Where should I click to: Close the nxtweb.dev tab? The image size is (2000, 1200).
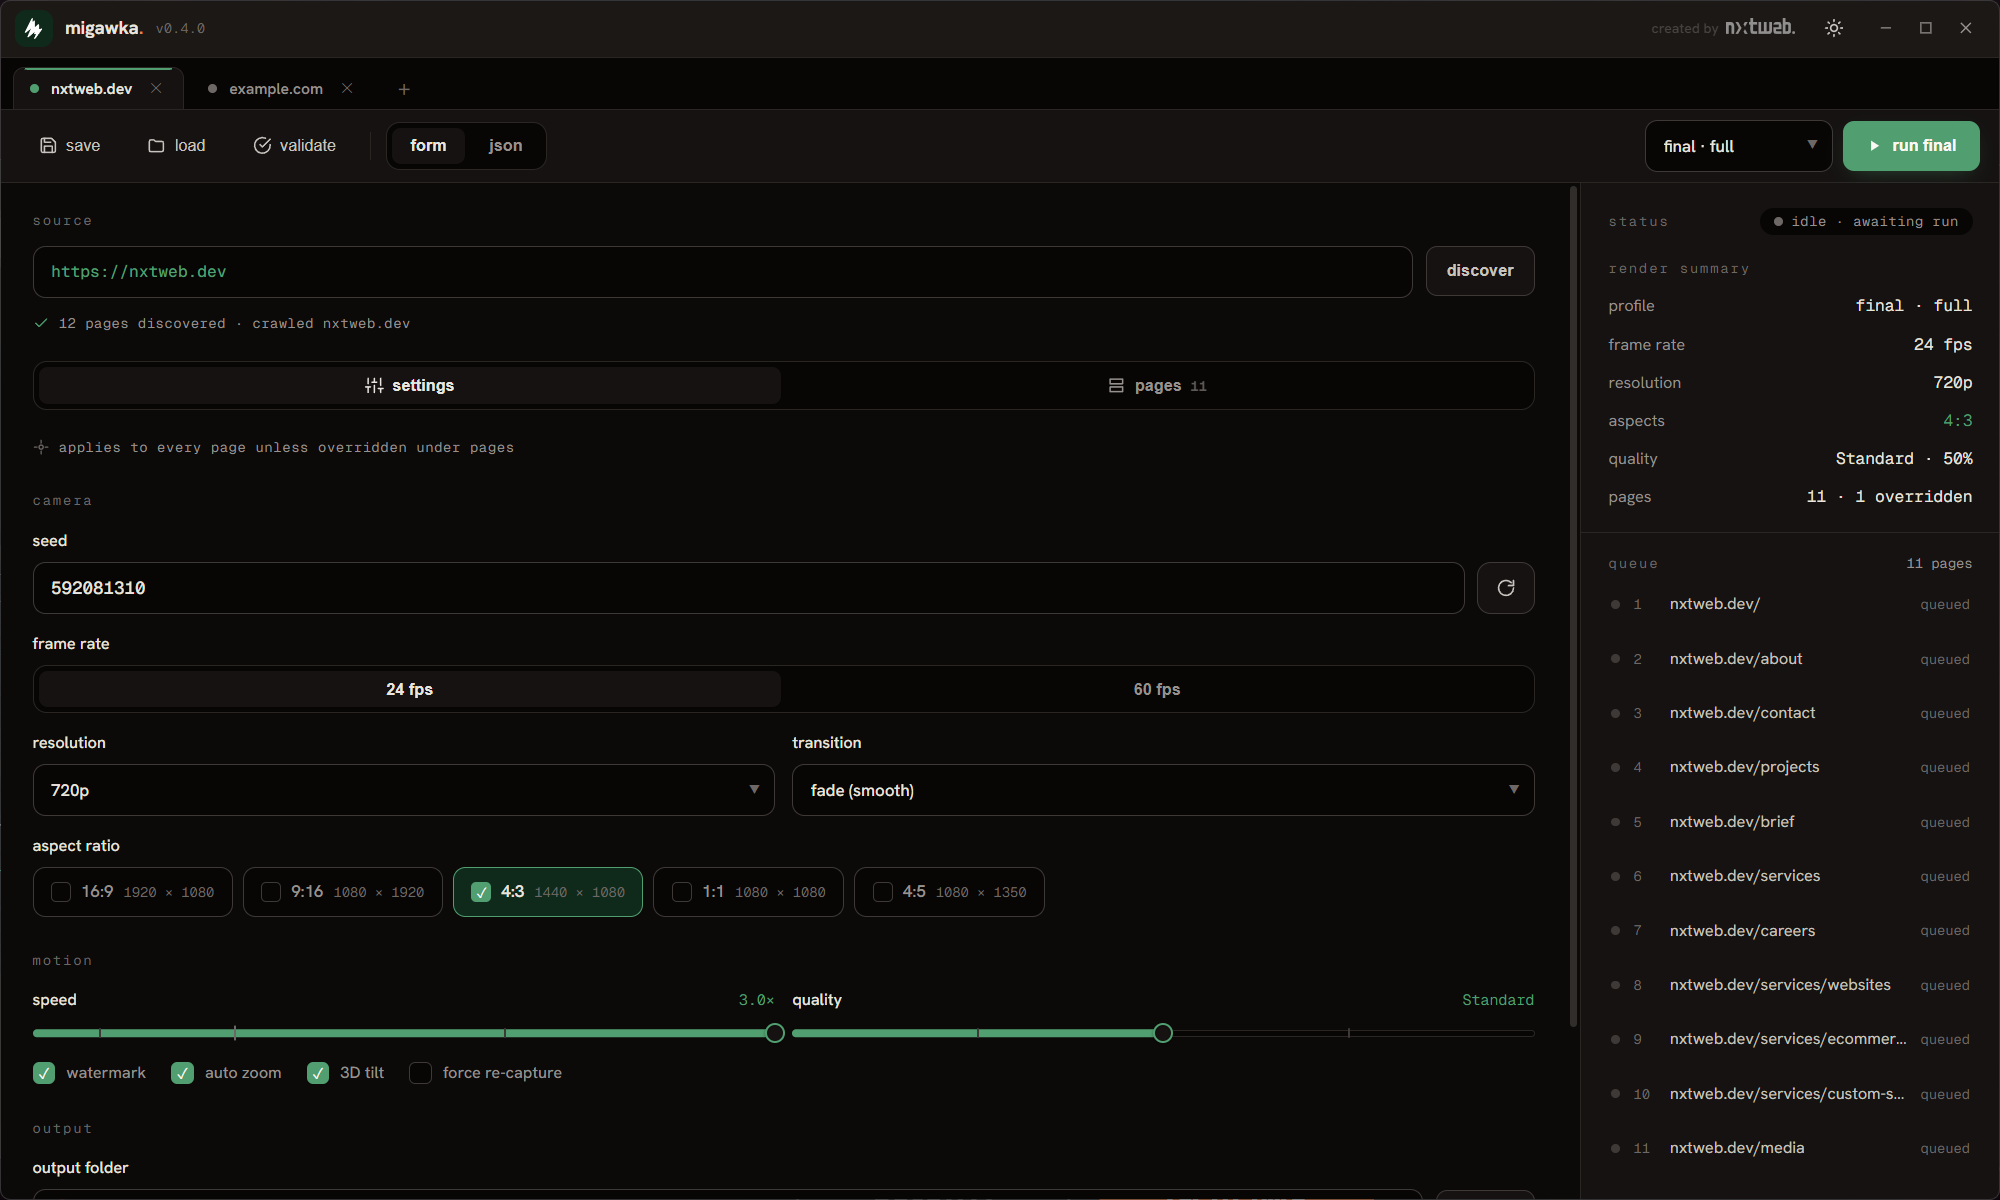(x=156, y=88)
